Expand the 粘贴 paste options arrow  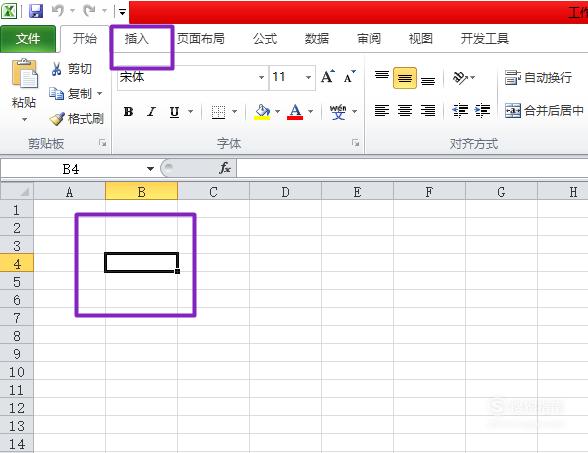coord(24,120)
